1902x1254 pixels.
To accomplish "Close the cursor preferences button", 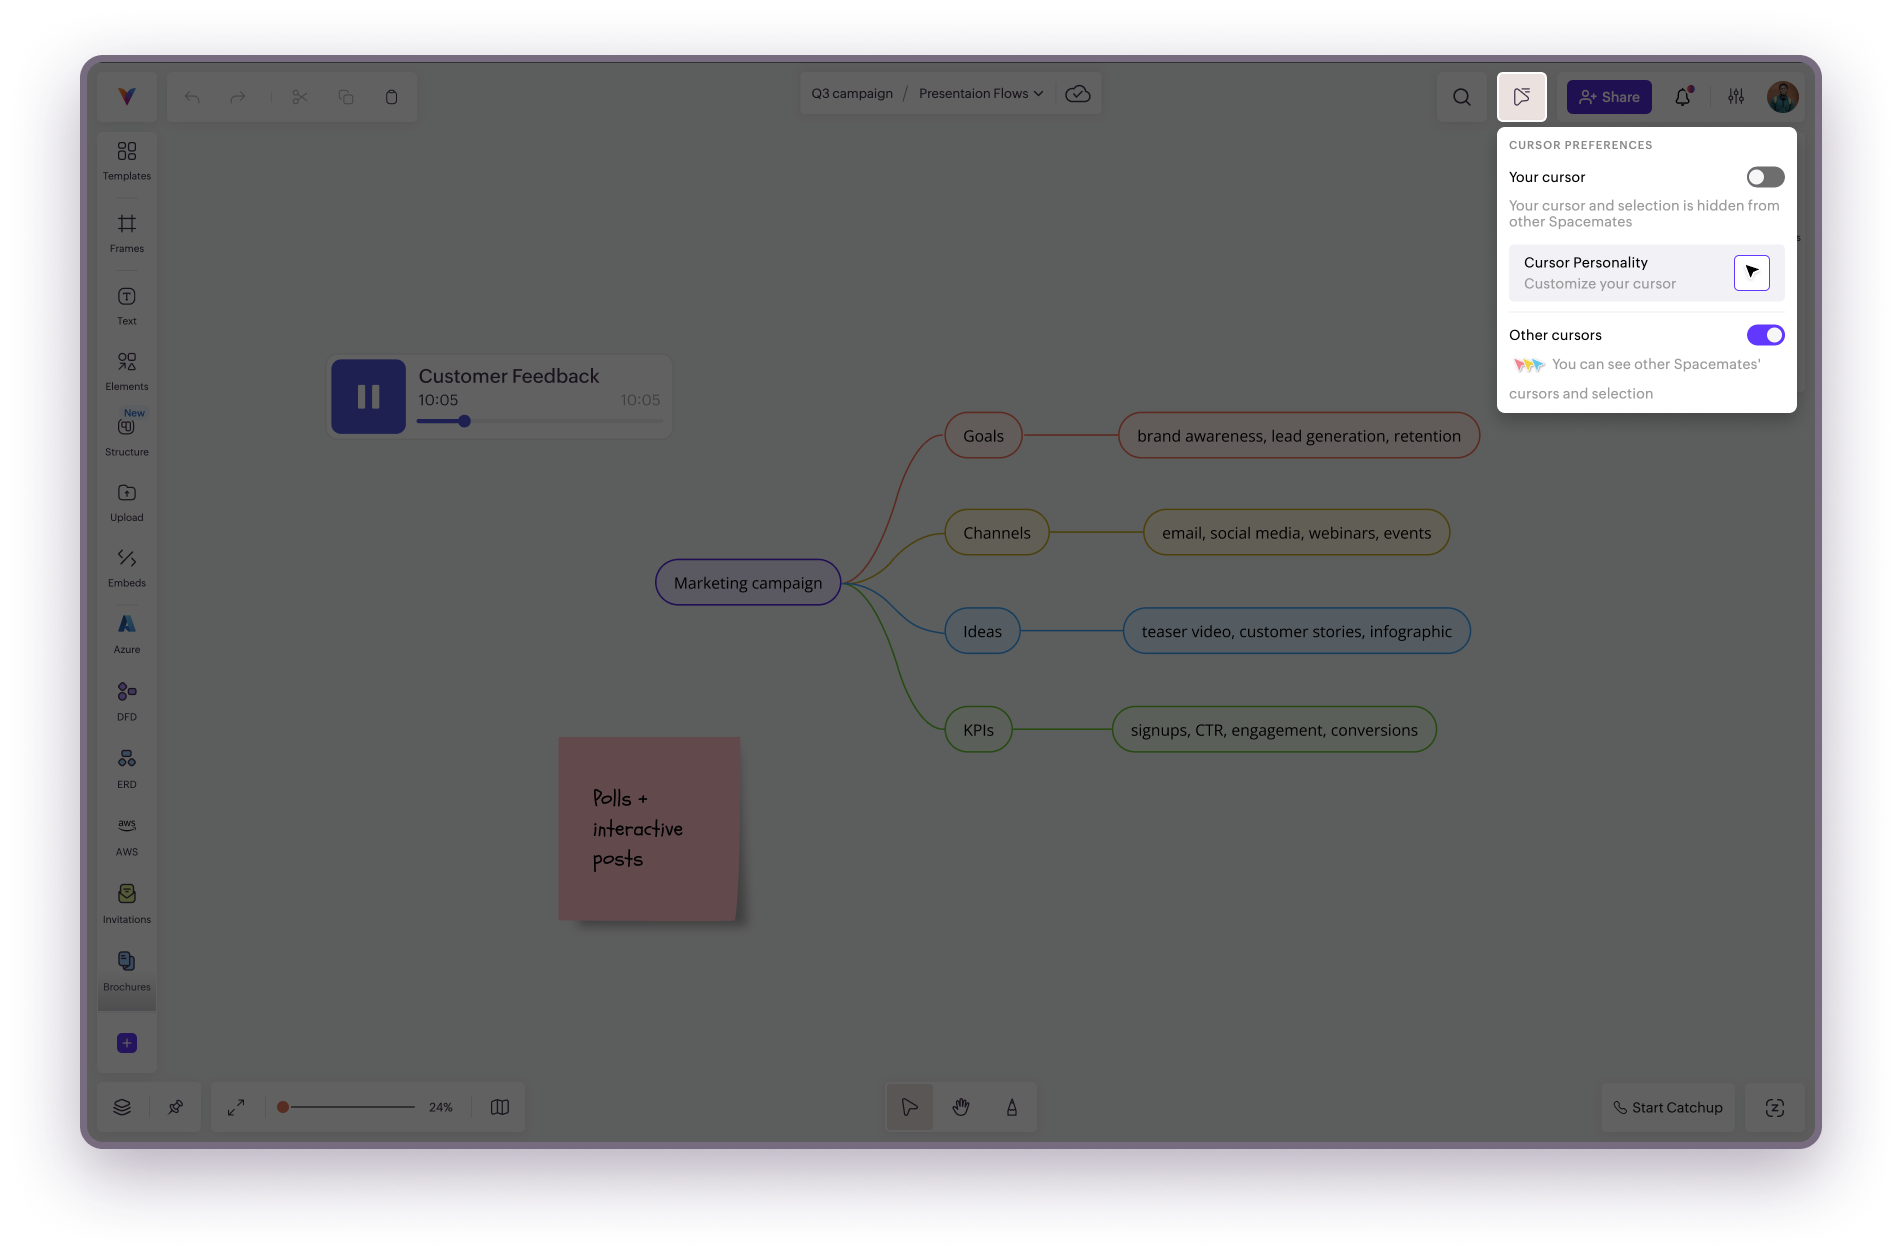I will coord(1522,97).
